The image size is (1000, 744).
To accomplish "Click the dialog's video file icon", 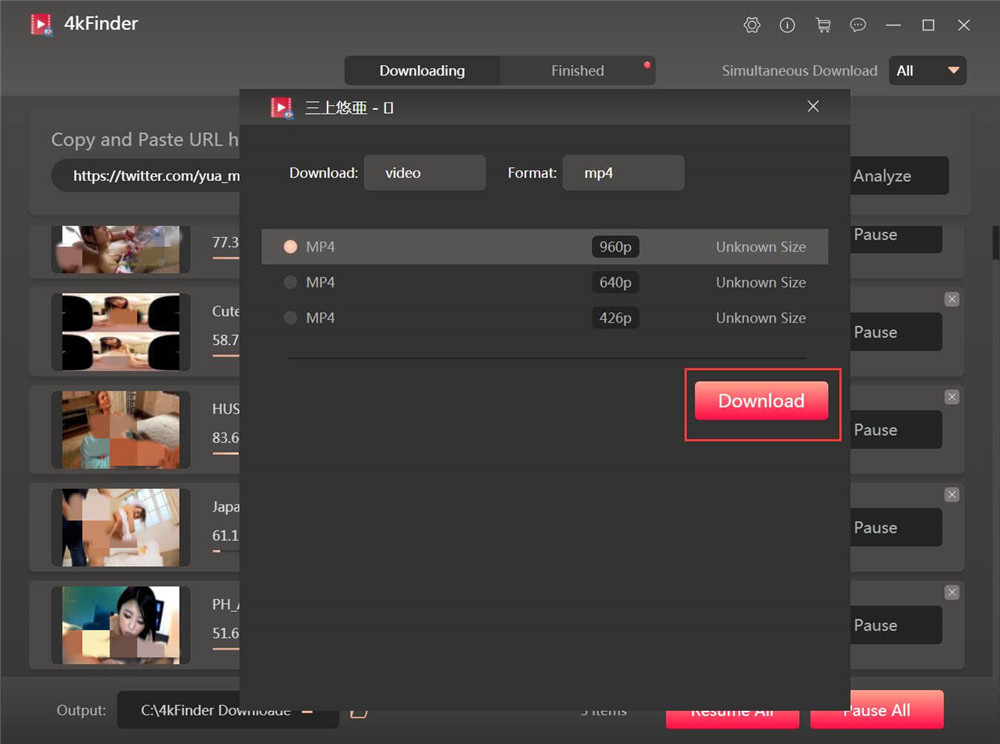I will [281, 107].
